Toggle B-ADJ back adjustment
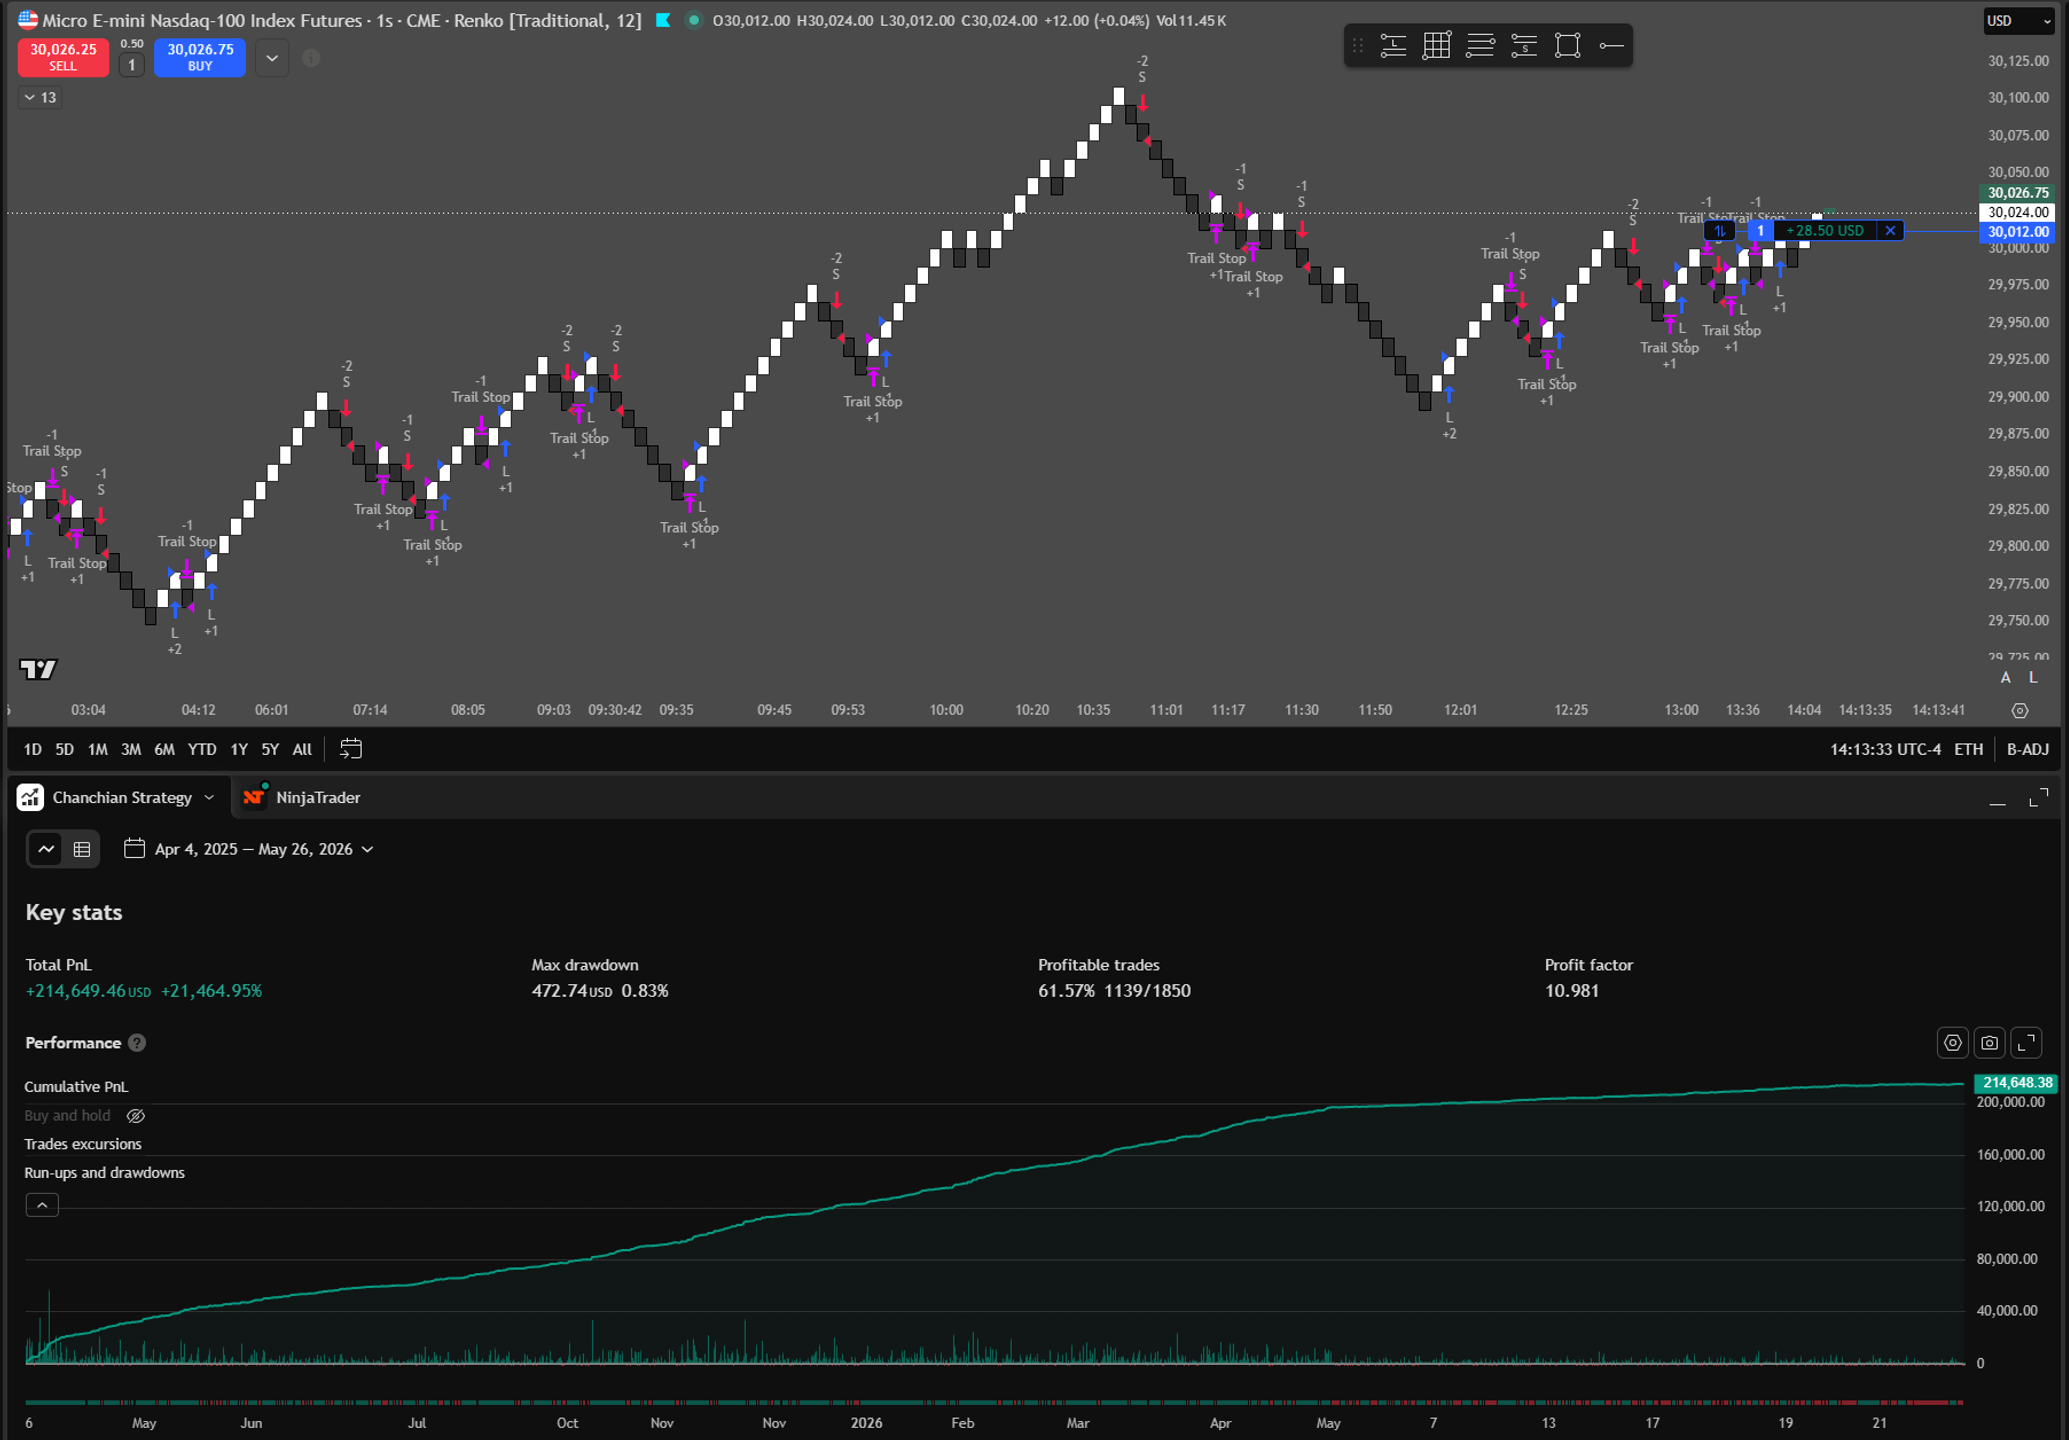2069x1440 pixels. (x=2028, y=749)
